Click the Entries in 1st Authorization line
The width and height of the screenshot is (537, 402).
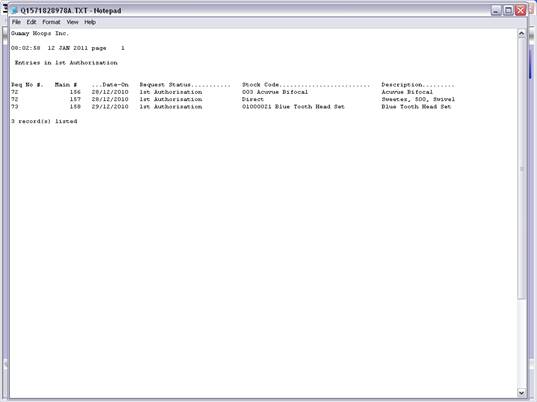click(x=66, y=63)
